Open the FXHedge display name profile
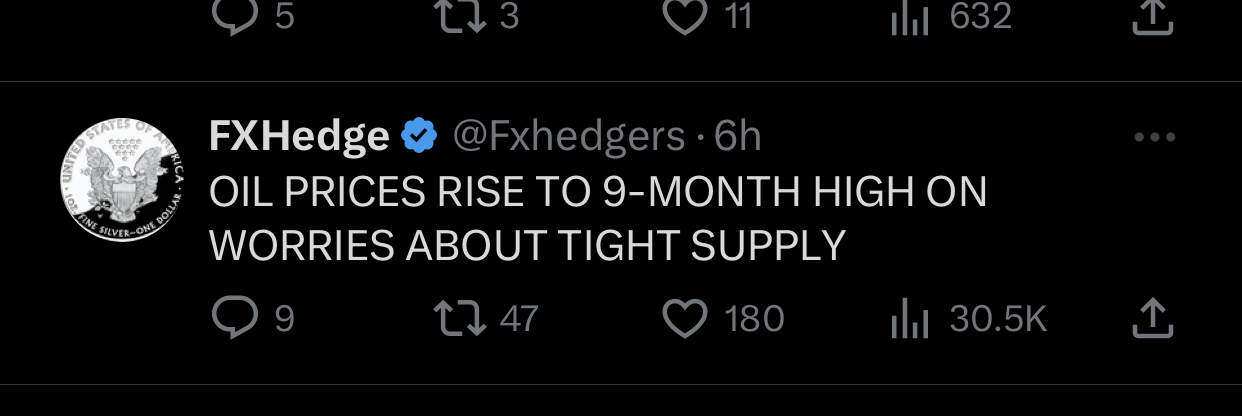This screenshot has width=1242, height=416. (298, 136)
